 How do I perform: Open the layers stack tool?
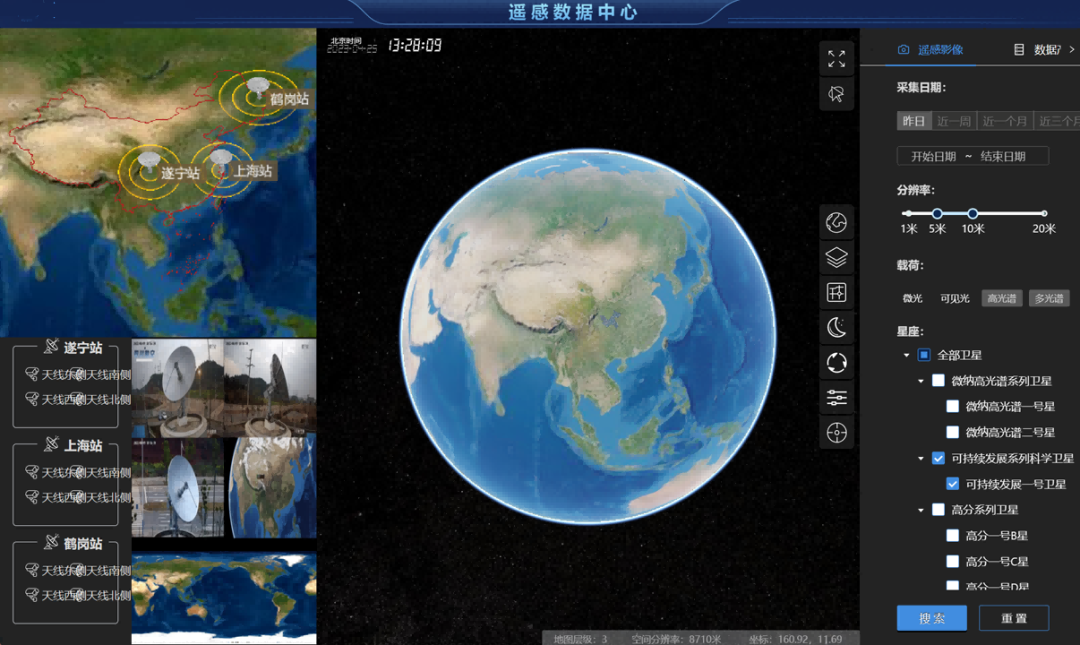pos(837,258)
